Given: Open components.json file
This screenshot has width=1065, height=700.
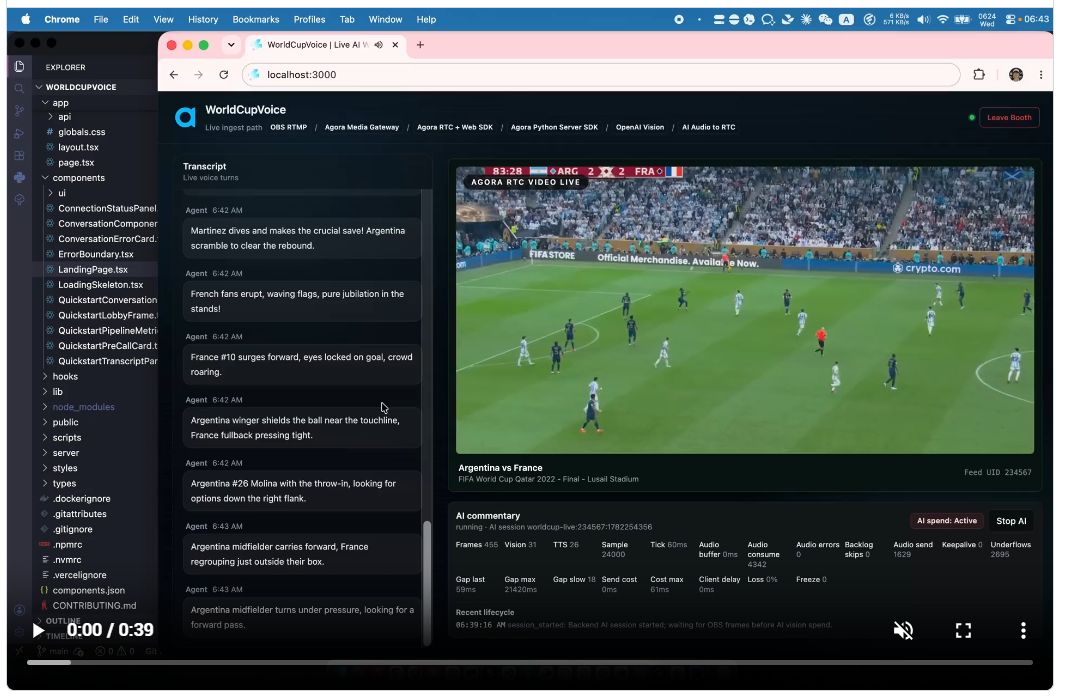Looking at the screenshot, I should click(x=88, y=591).
